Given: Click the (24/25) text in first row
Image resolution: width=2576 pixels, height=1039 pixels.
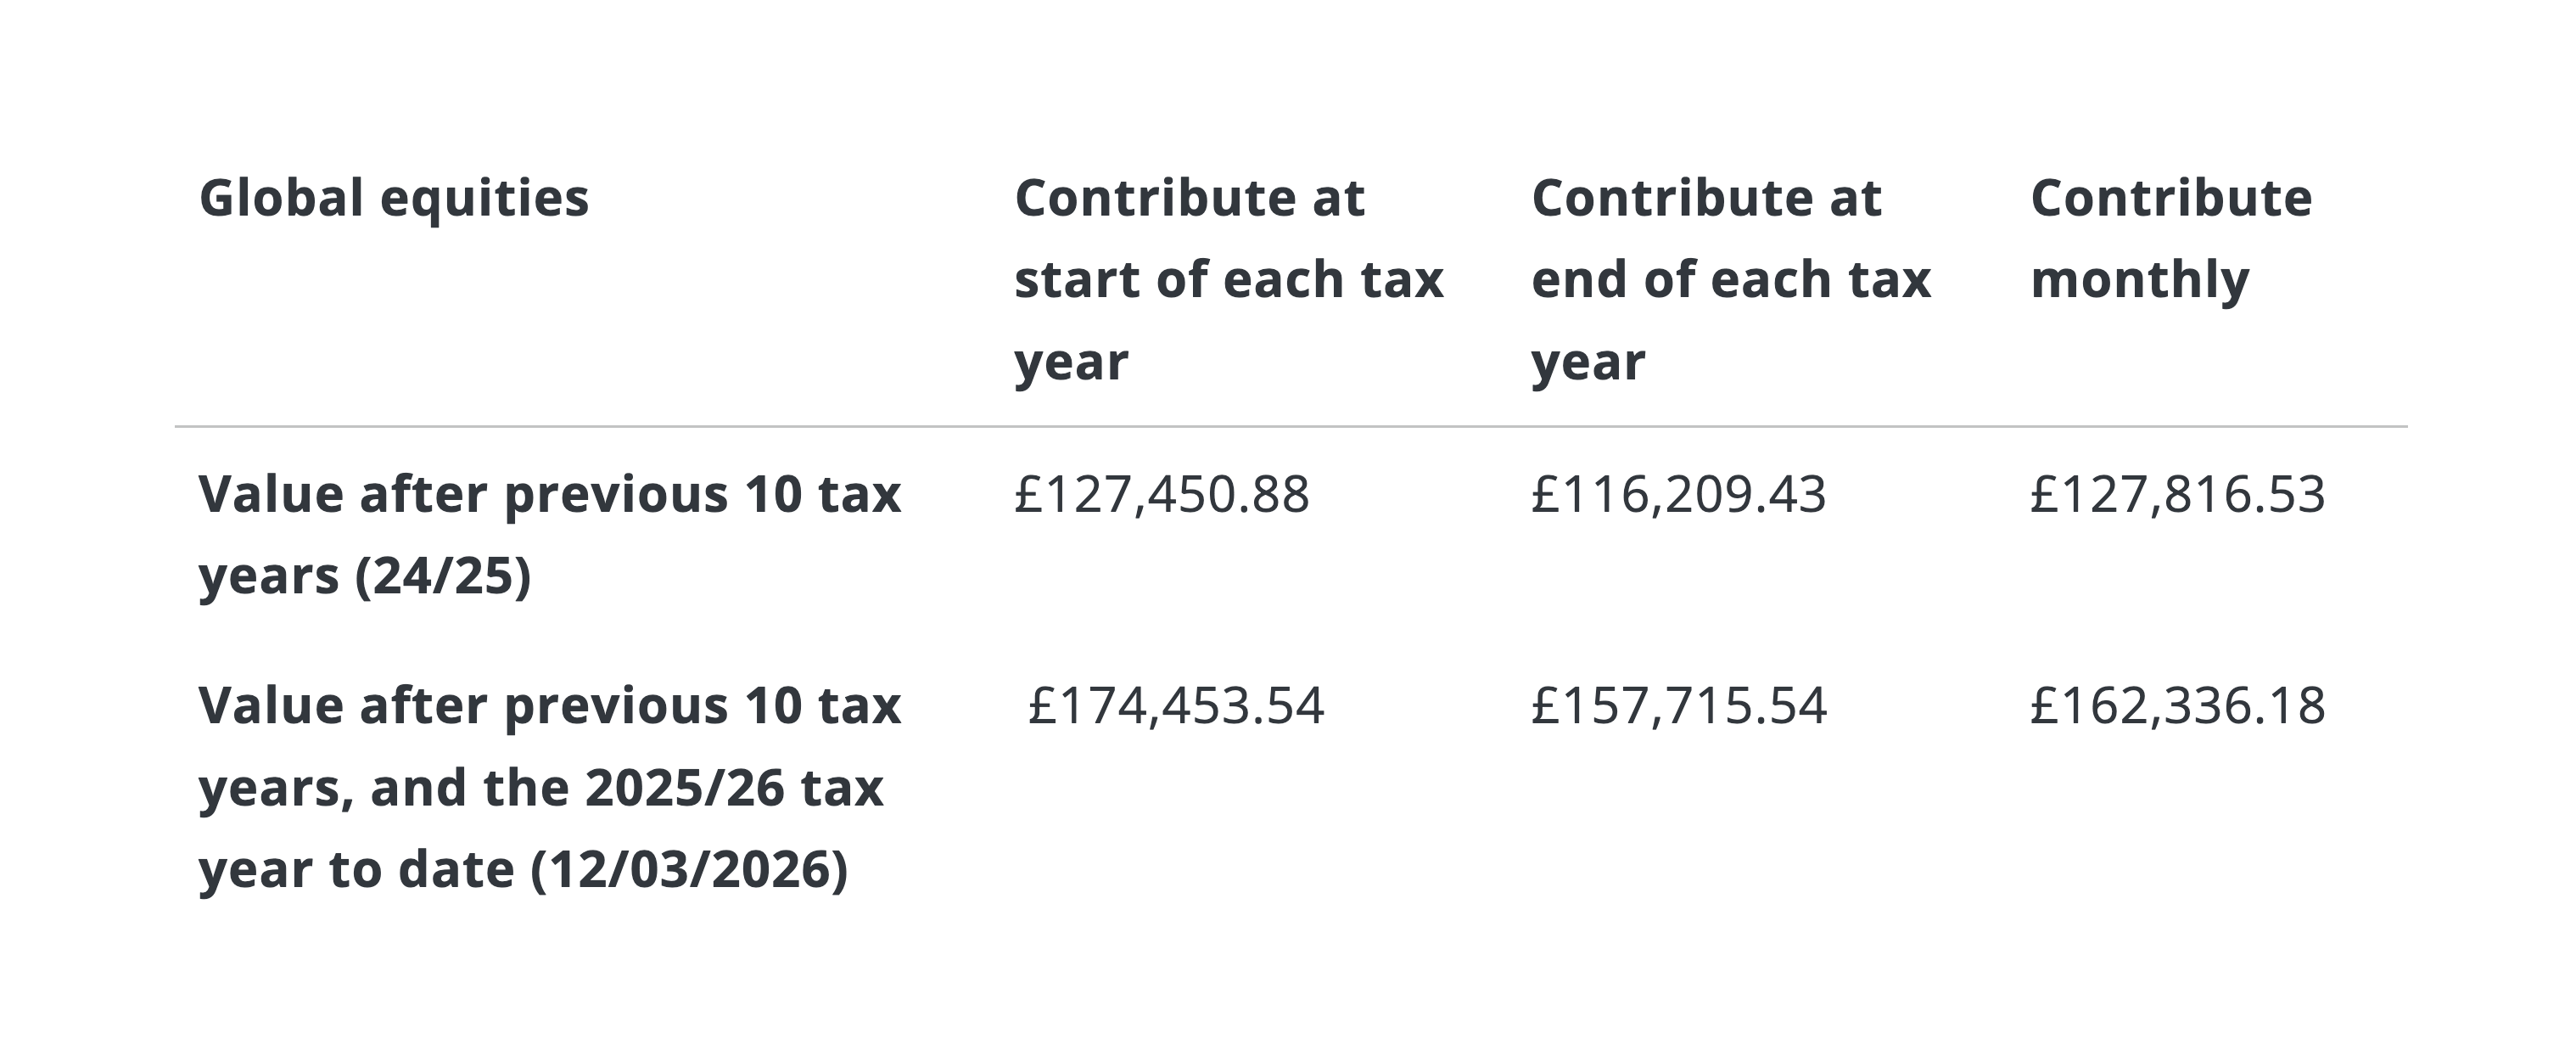Looking at the screenshot, I should (x=442, y=577).
